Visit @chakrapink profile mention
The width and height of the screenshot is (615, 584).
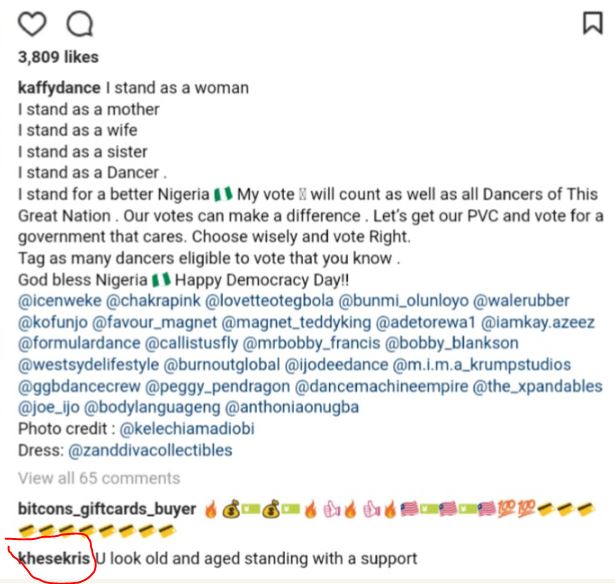tap(167, 301)
